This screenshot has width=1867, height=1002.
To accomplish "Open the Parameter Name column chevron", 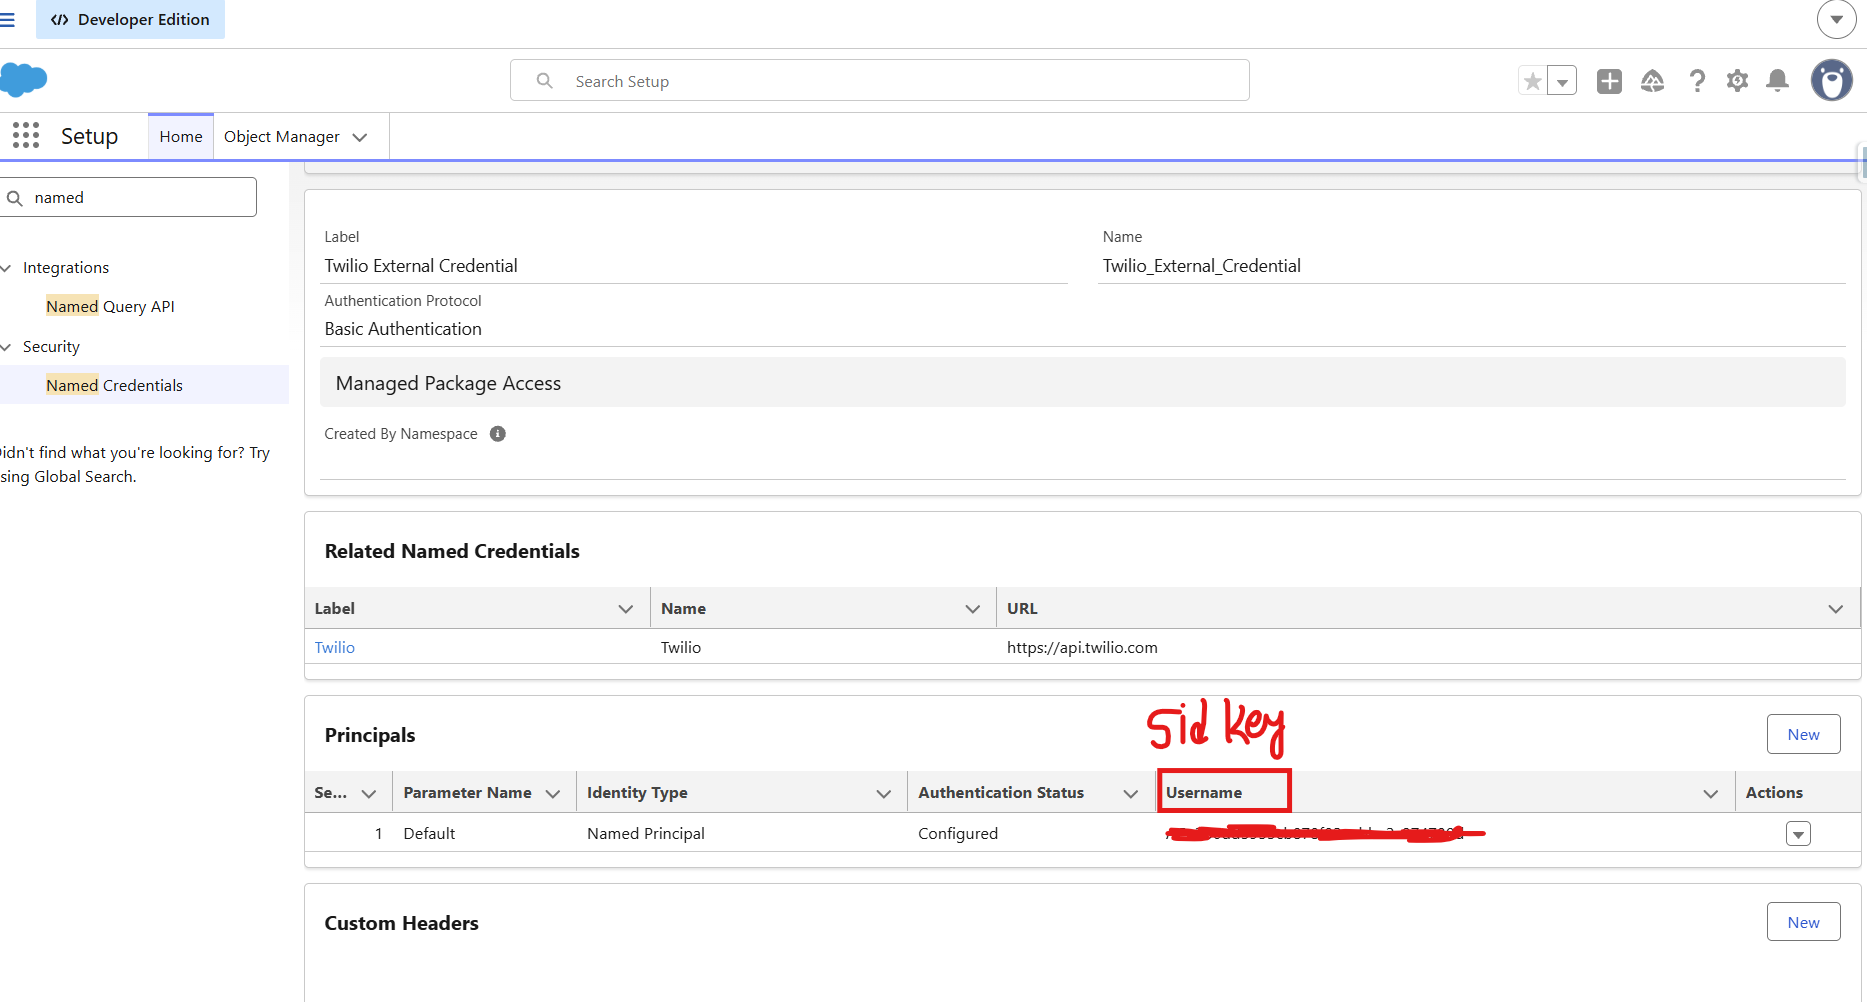I will [x=553, y=793].
